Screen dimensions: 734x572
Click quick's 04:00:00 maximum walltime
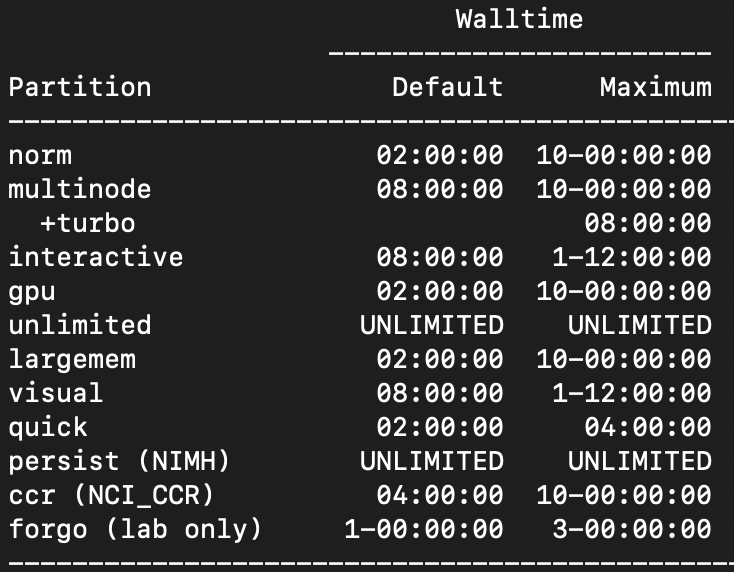point(647,427)
